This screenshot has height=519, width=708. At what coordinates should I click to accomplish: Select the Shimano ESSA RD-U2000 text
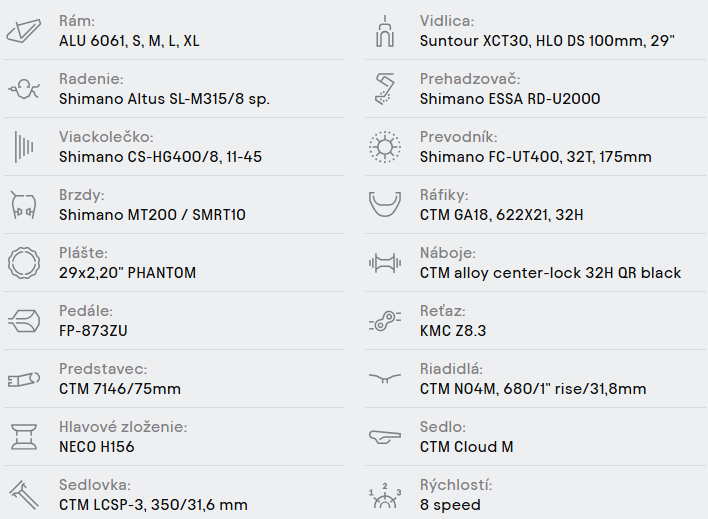point(510,99)
